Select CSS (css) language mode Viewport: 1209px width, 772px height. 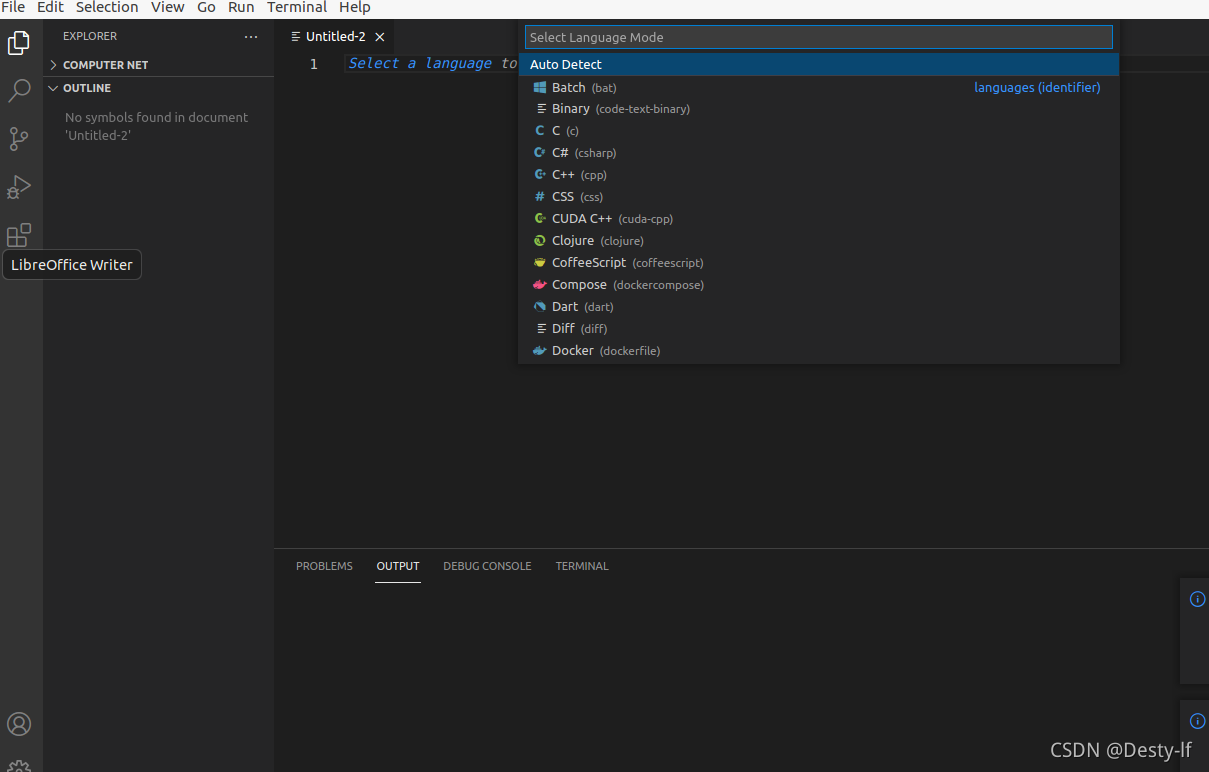(x=818, y=197)
